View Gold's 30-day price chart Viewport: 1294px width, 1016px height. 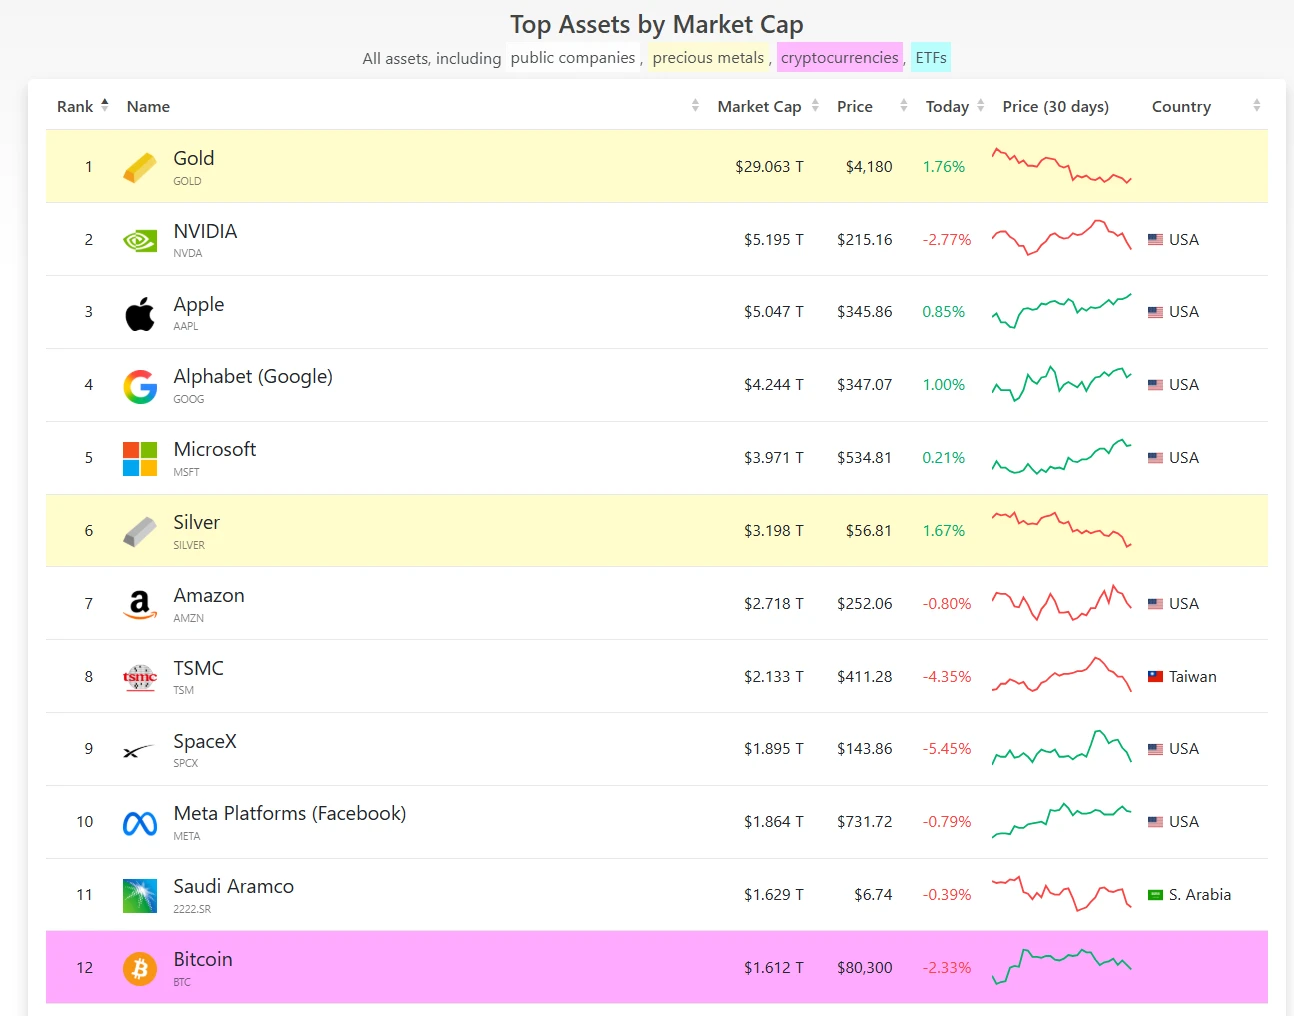1061,166
